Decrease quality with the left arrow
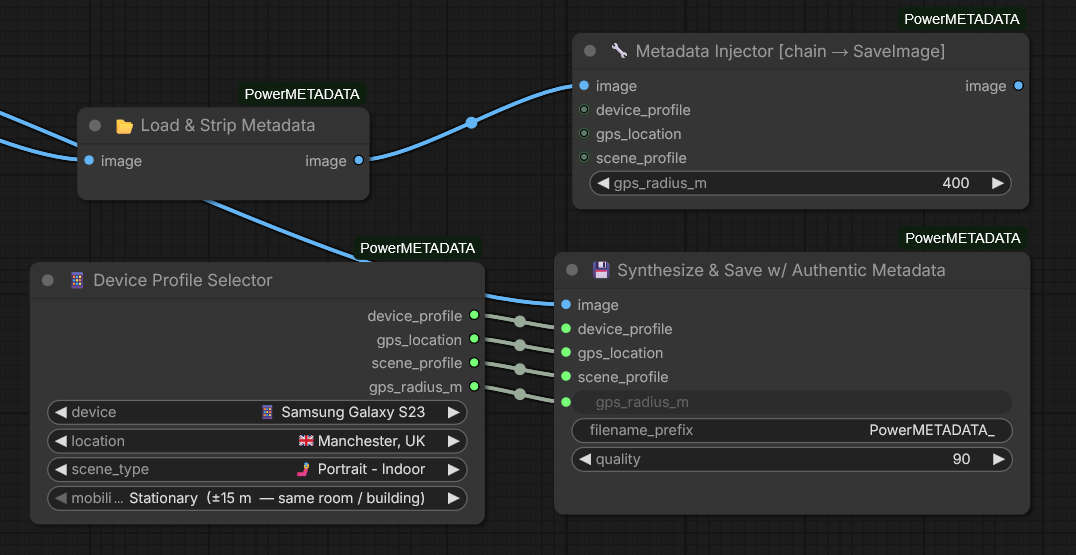 [585, 459]
